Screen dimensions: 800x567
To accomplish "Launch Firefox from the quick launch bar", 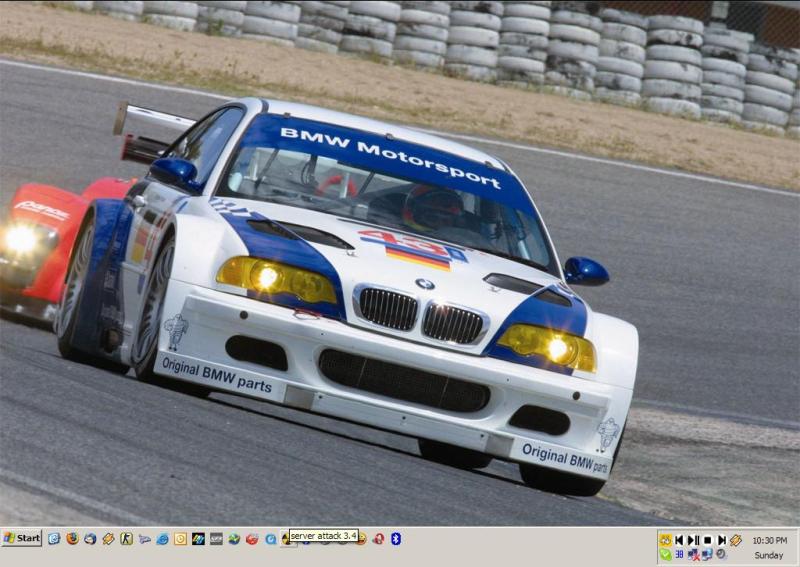I will point(72,538).
